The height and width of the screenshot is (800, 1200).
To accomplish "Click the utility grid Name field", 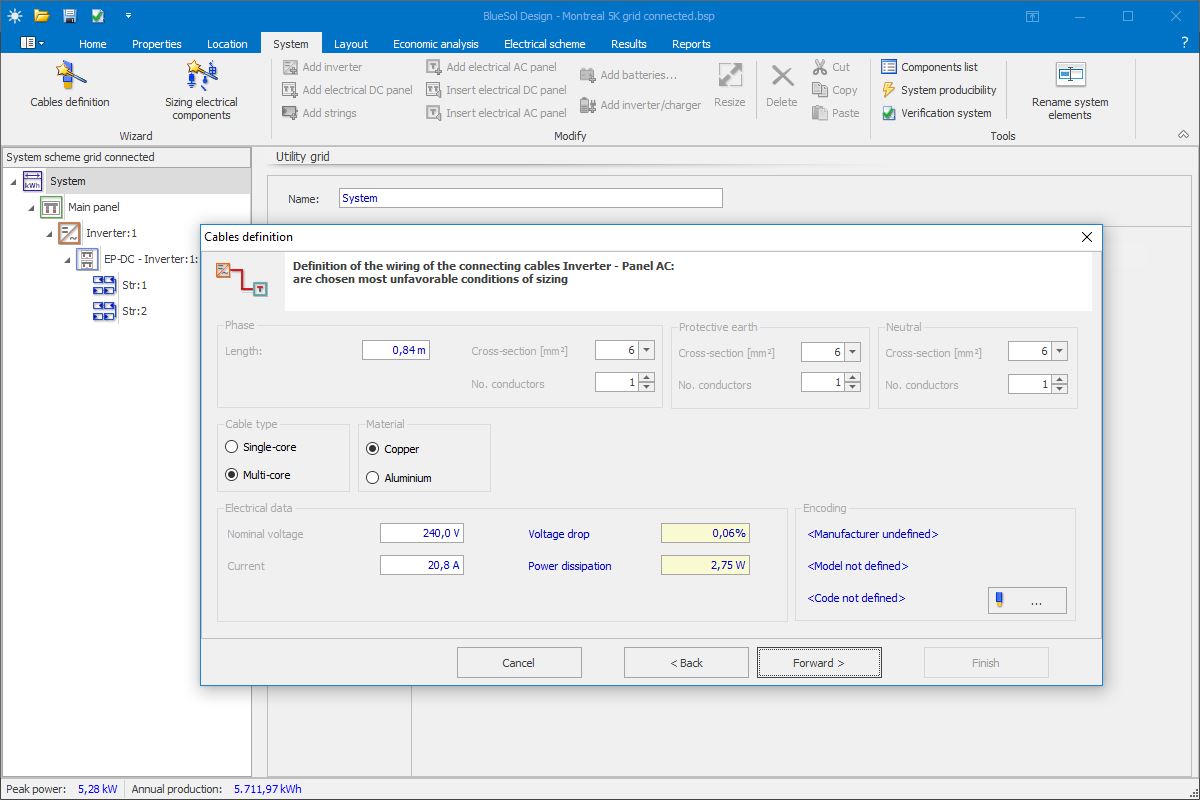I will point(531,198).
